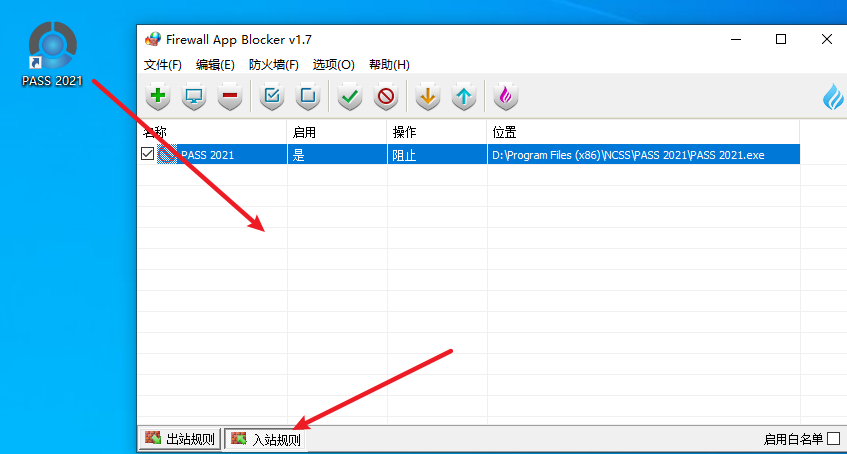Expand the 帮助(H) menu
The image size is (847, 454).
389,65
